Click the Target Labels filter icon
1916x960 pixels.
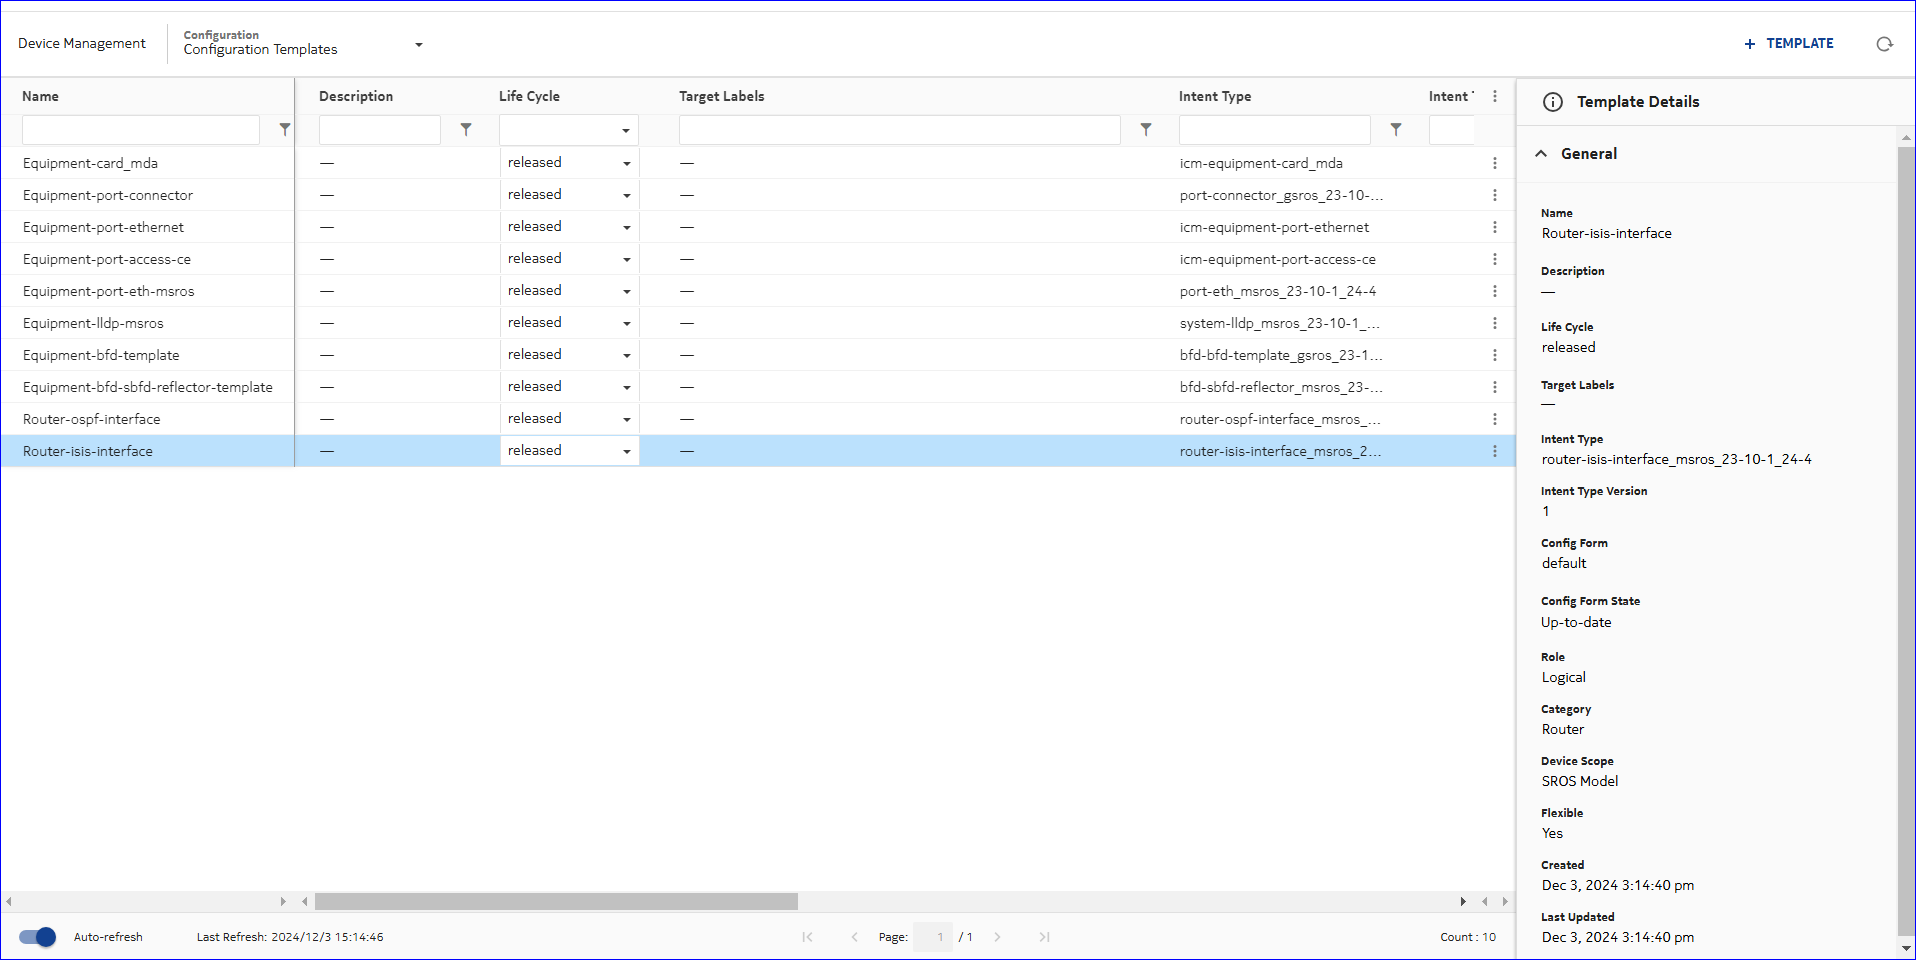pyautogui.click(x=1146, y=130)
